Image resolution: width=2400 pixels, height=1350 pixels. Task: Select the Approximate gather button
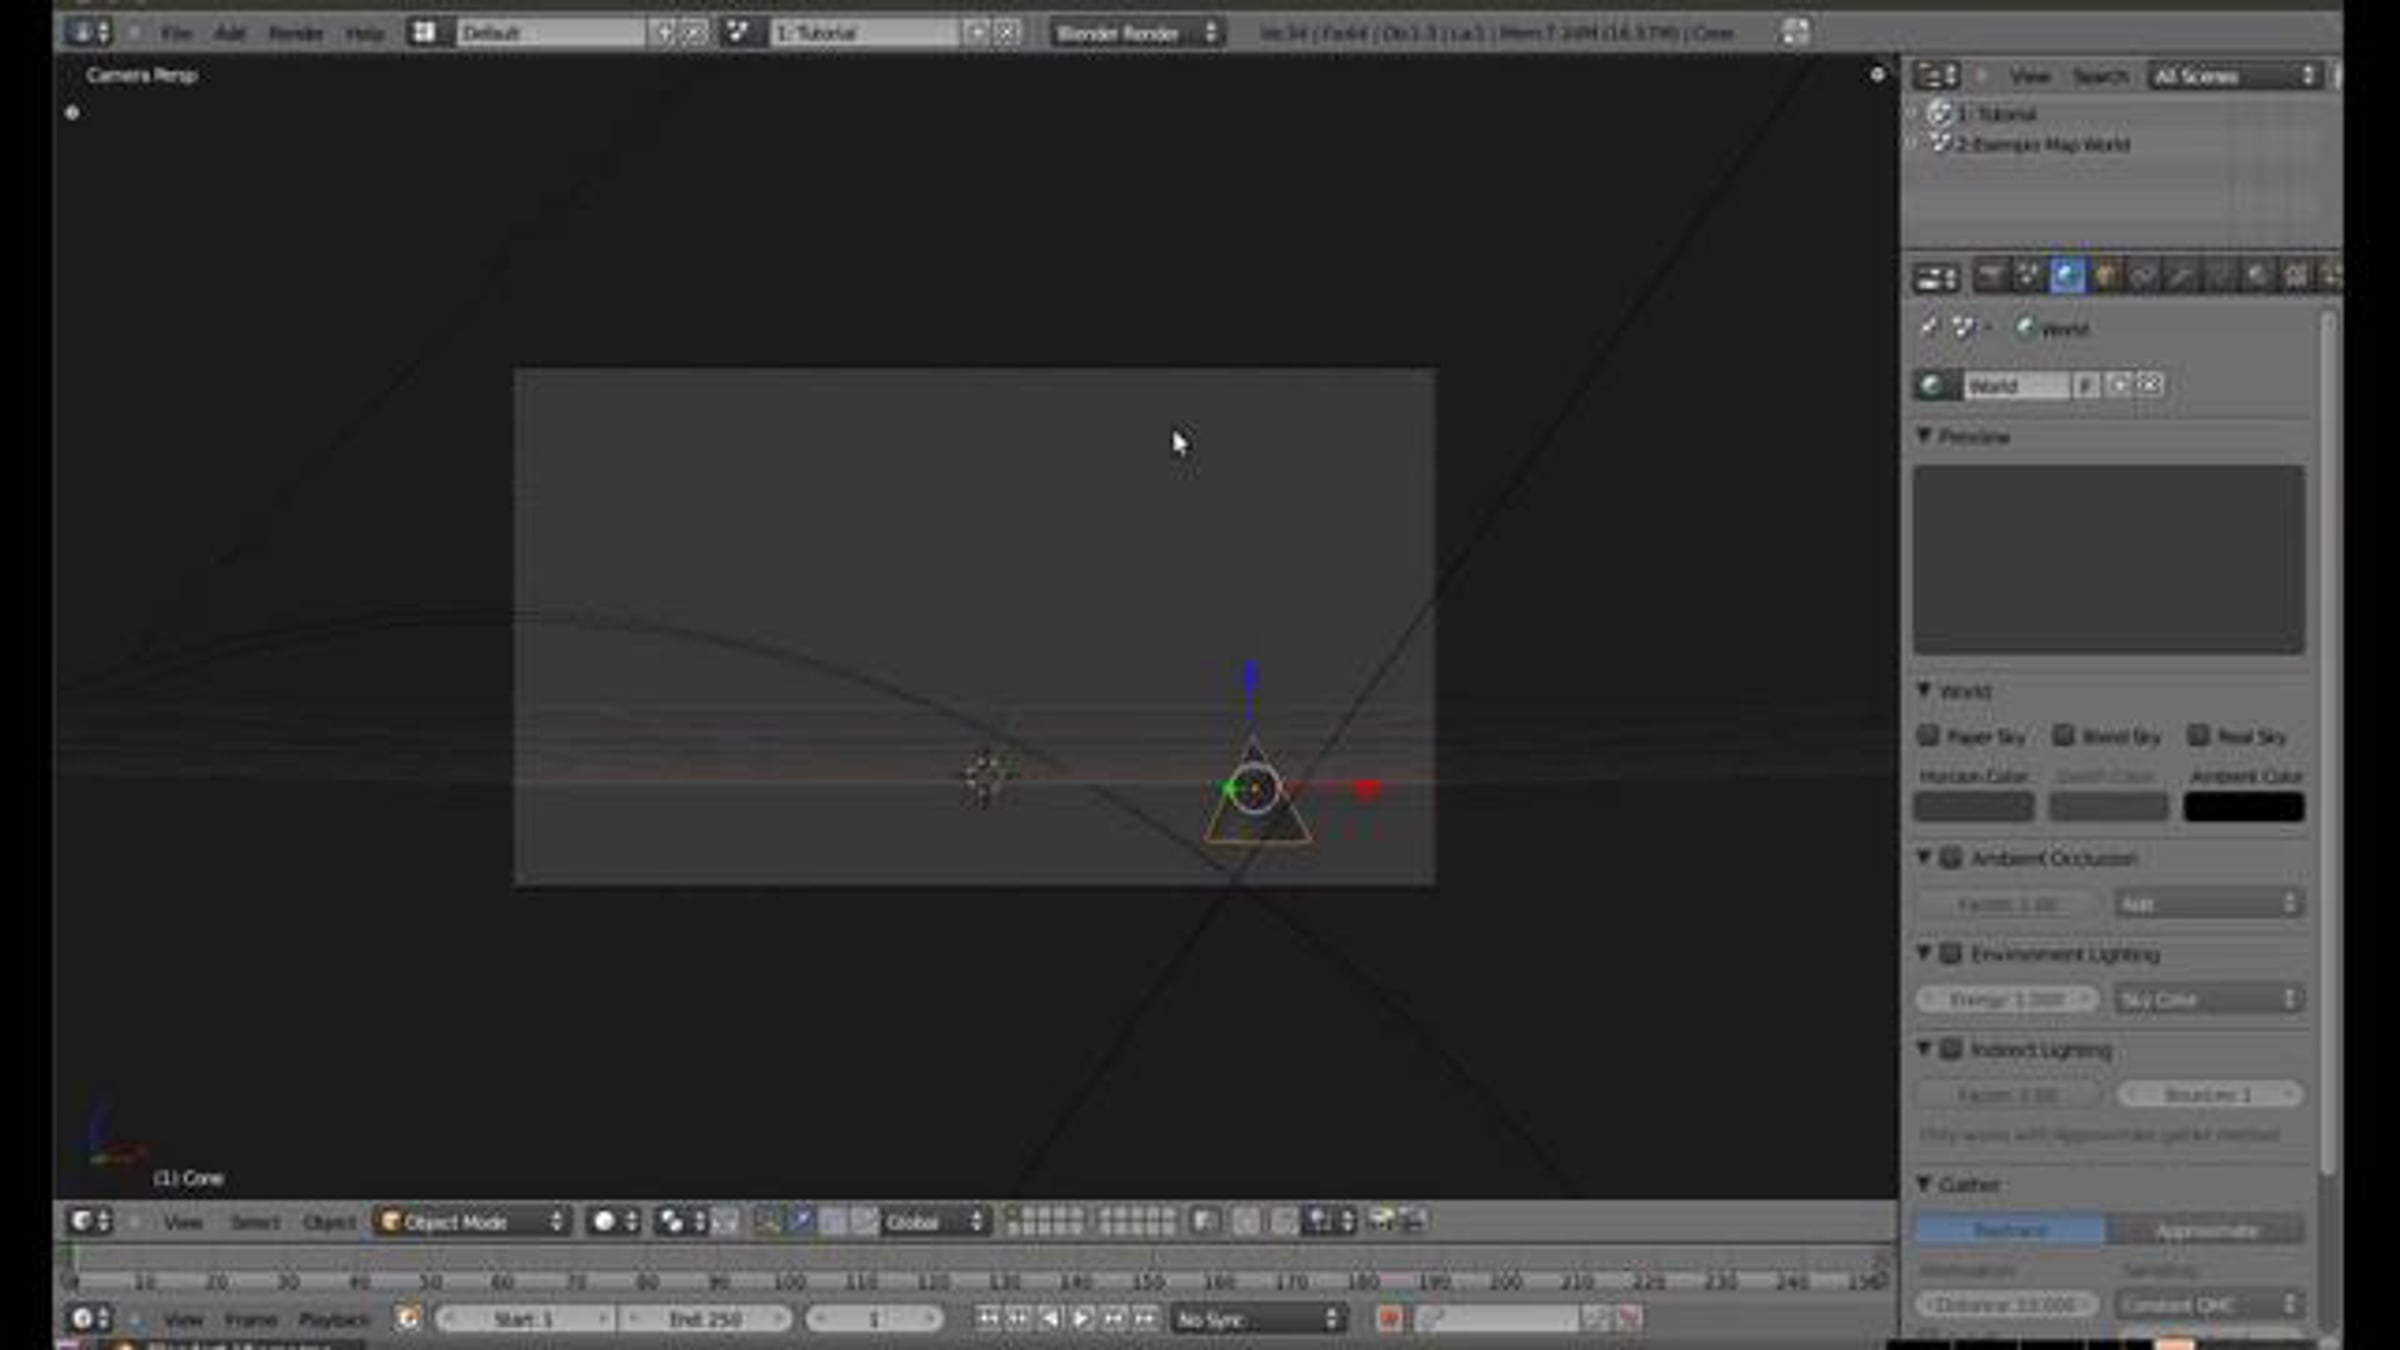pos(2206,1230)
